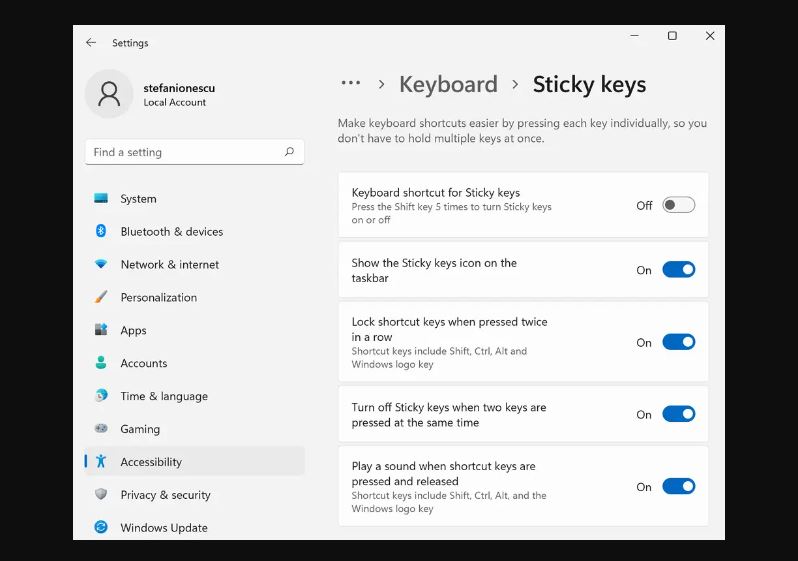Click the Time & language globe icon

click(x=101, y=396)
